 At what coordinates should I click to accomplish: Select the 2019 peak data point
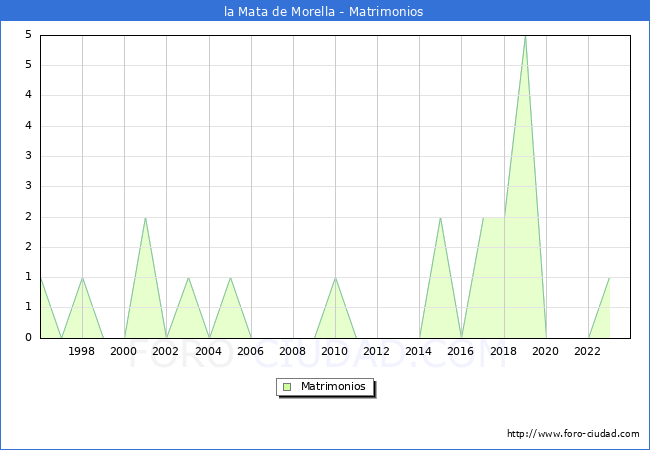[525, 36]
